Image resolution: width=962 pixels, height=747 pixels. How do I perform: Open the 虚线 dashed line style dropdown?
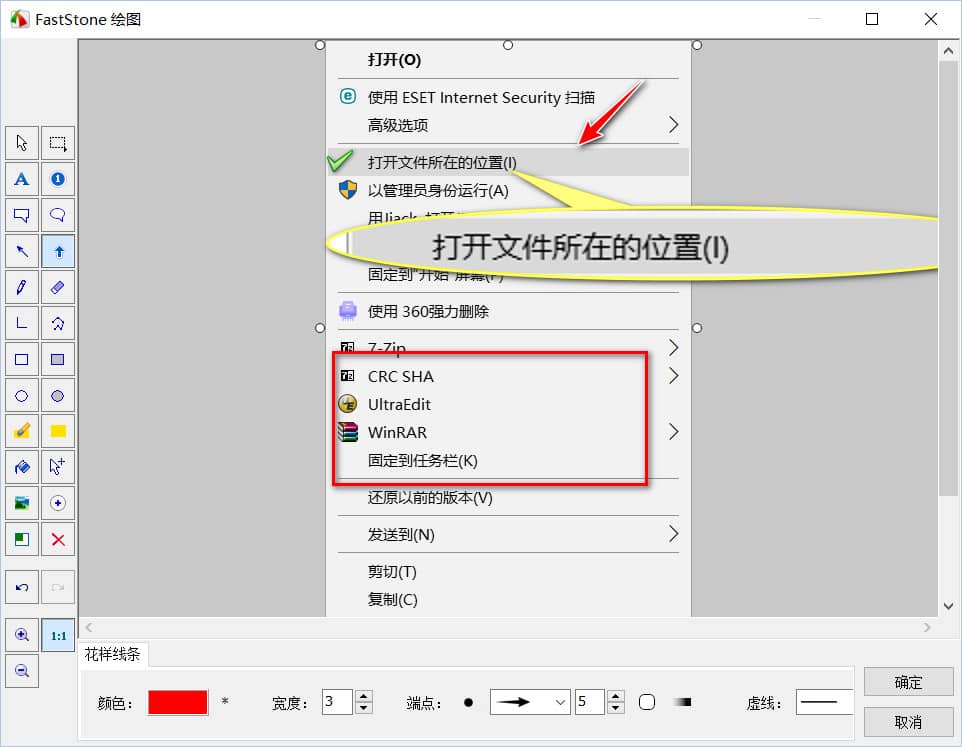pos(823,702)
